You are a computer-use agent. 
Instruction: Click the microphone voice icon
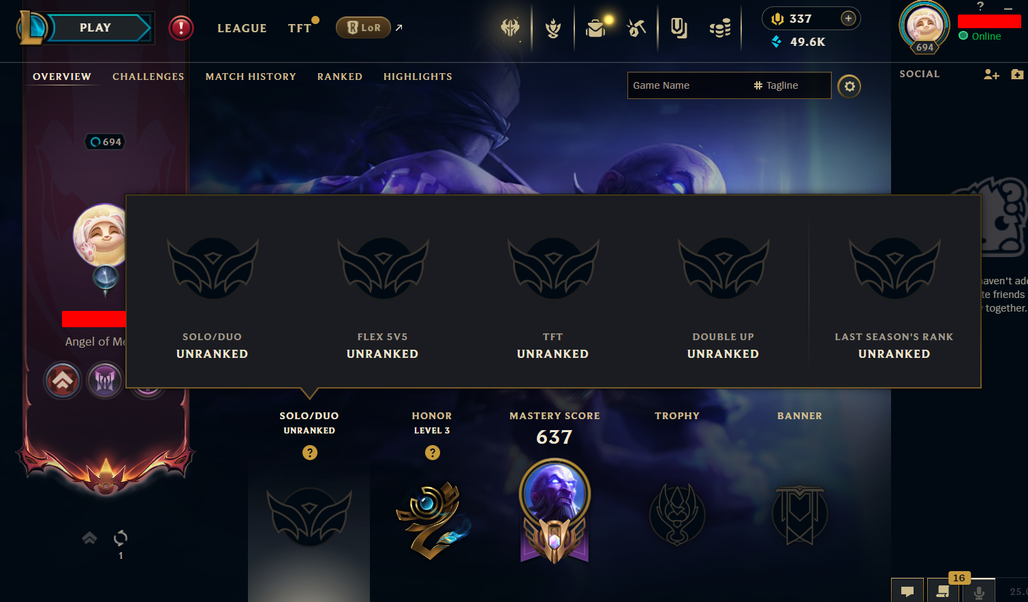[979, 592]
